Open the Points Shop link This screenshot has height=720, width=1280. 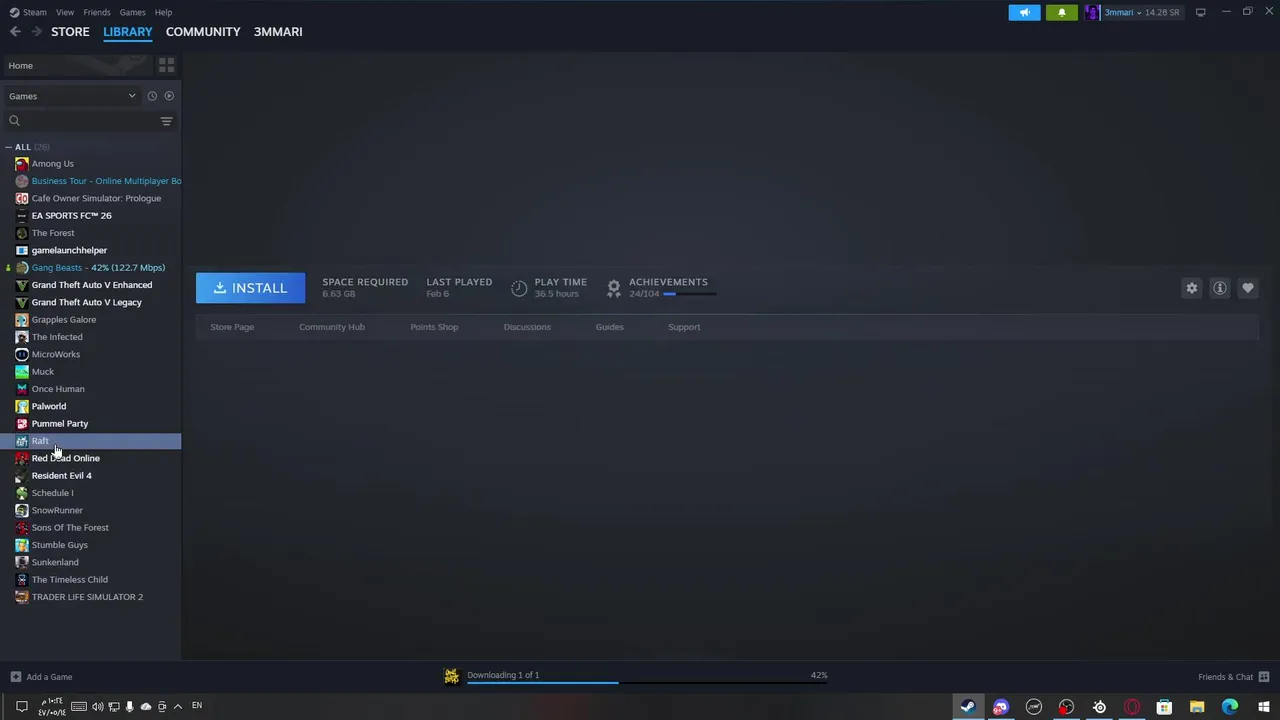pyautogui.click(x=434, y=327)
